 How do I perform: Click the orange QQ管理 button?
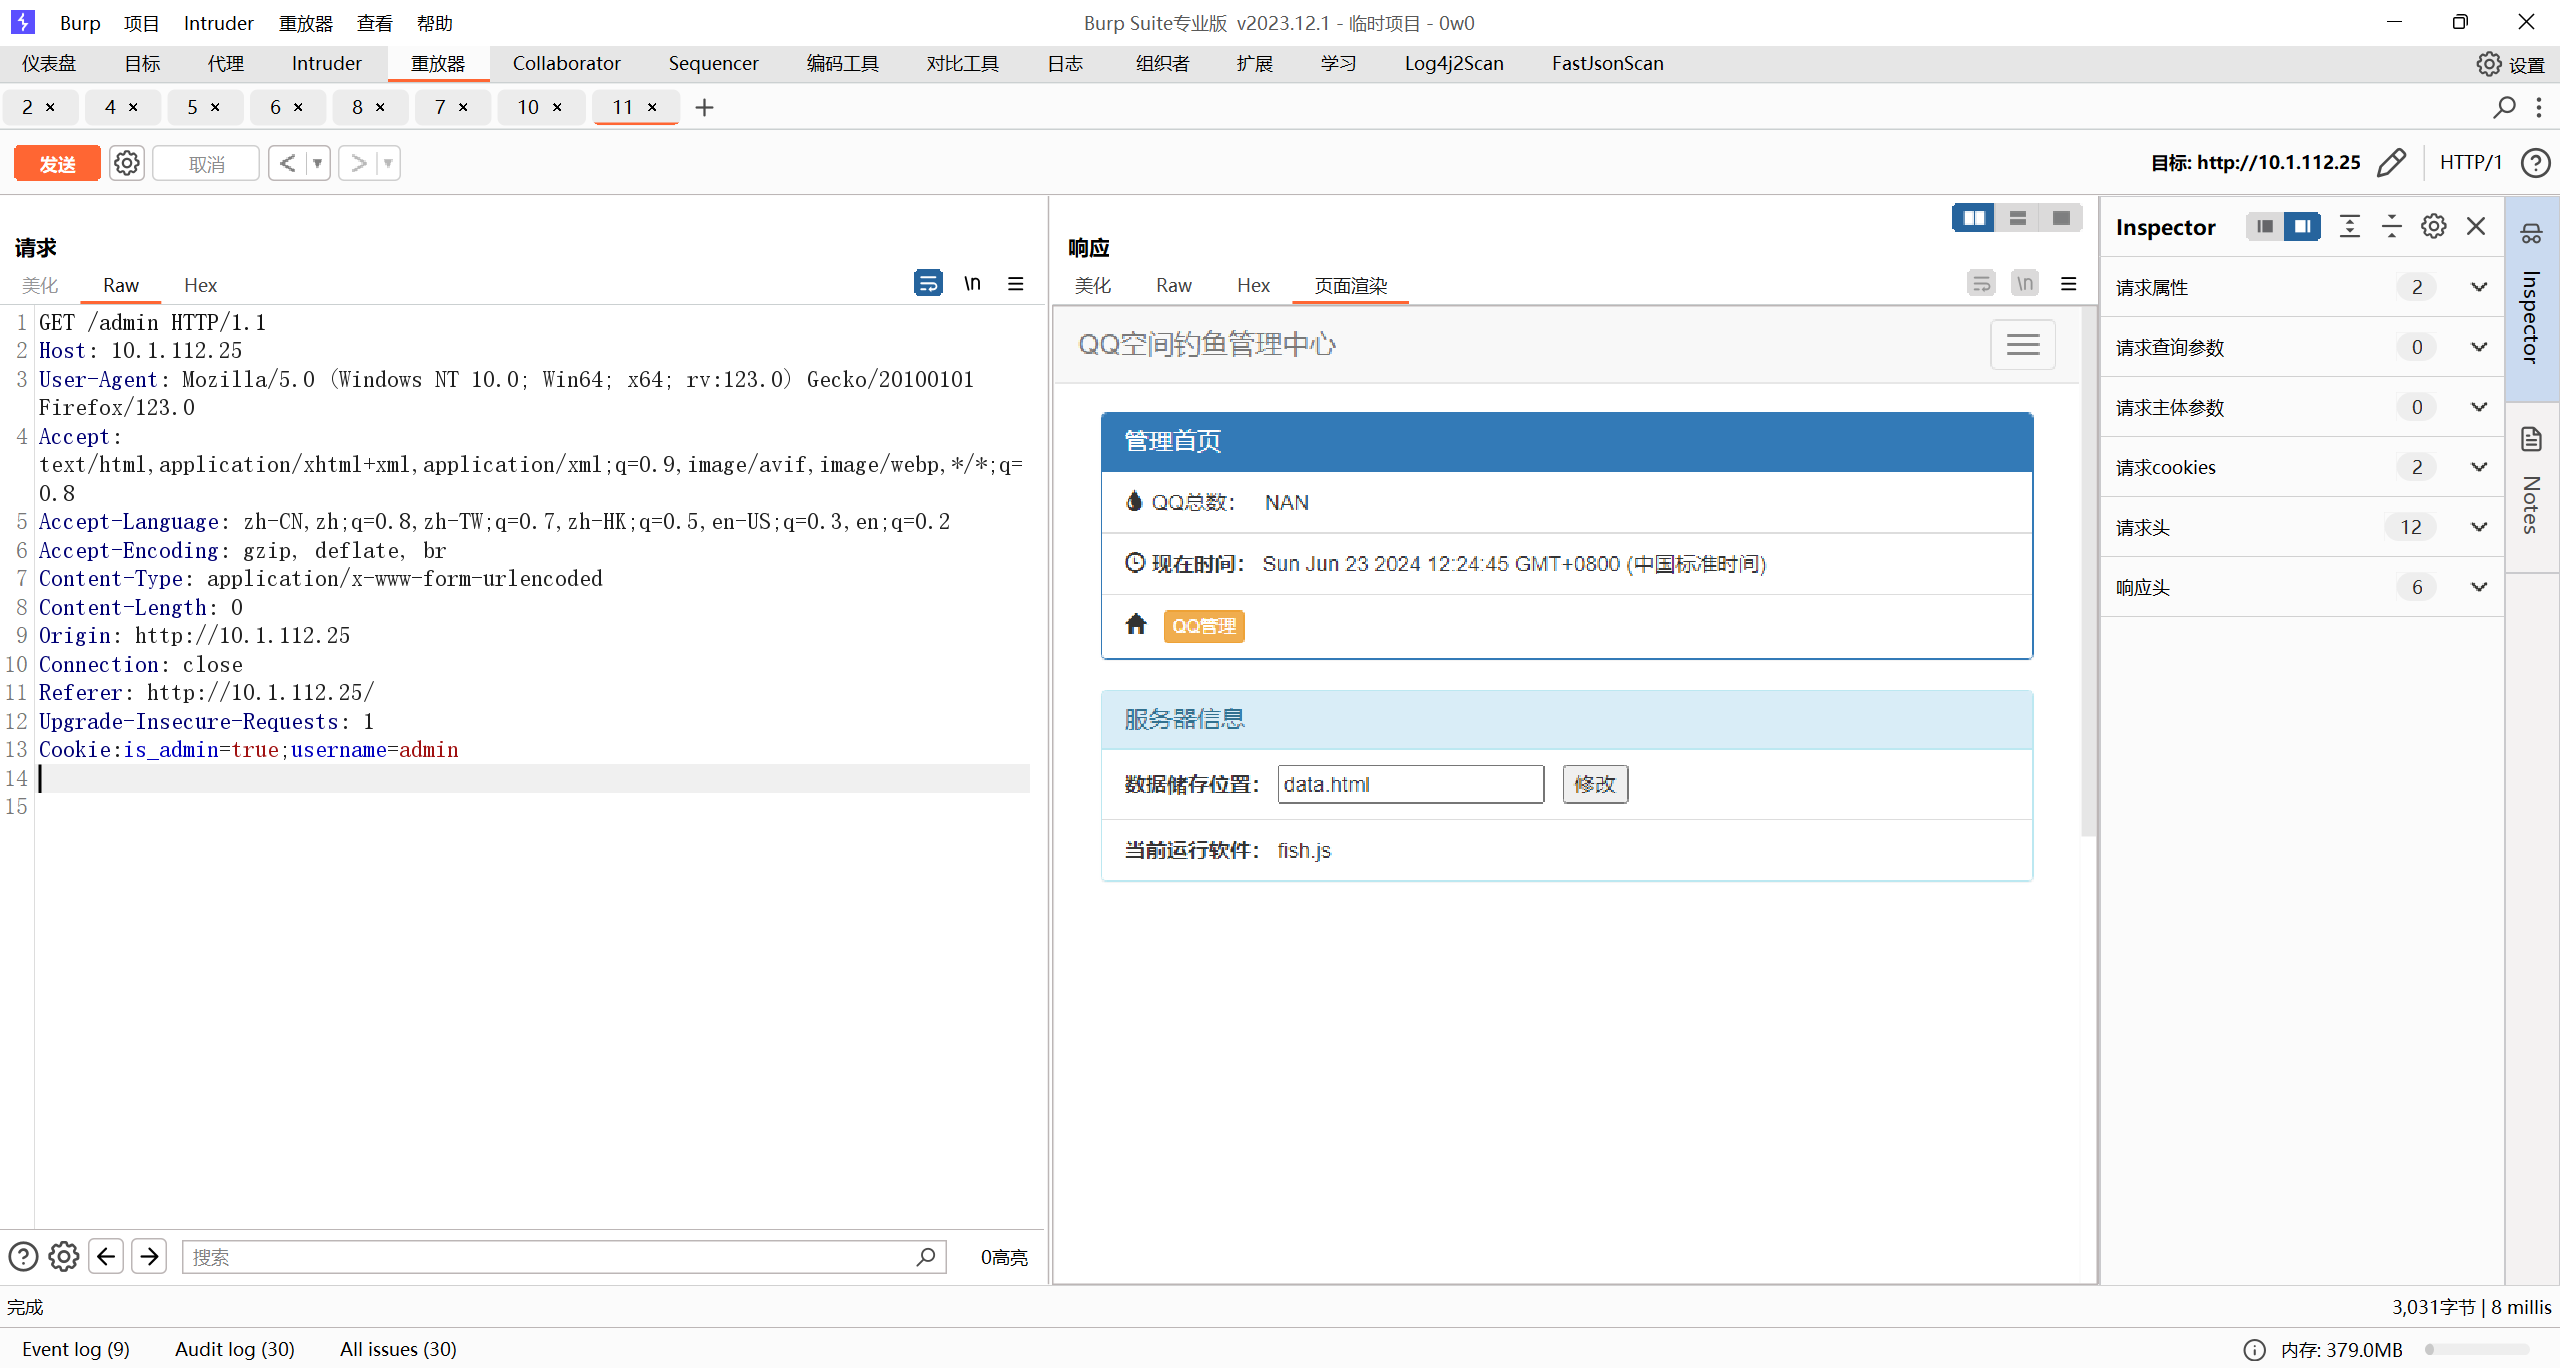coord(1204,626)
